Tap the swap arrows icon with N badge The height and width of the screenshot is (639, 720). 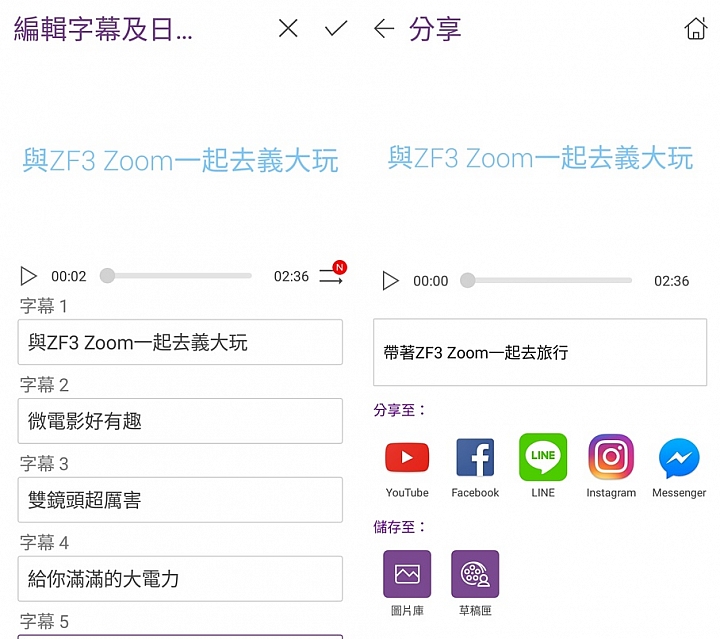[x=332, y=273]
